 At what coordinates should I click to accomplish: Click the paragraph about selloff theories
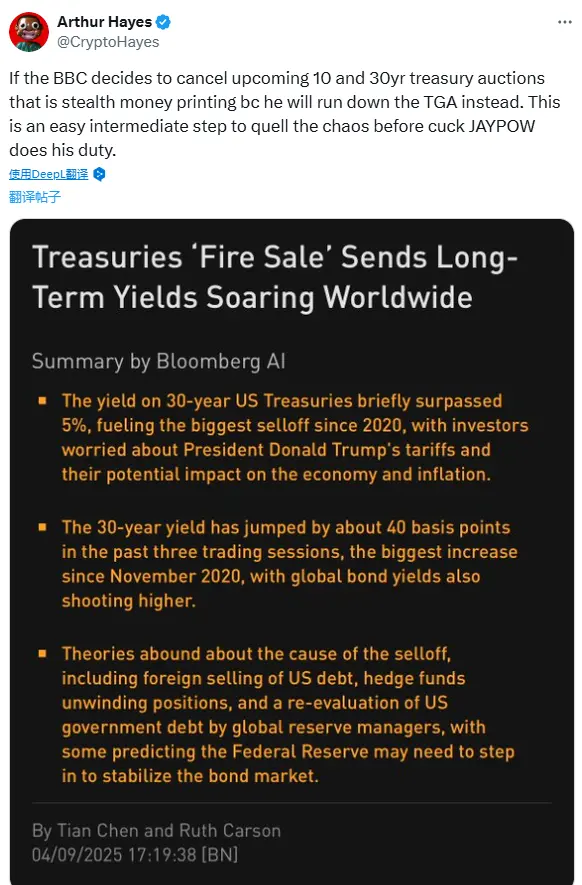pyautogui.click(x=288, y=715)
